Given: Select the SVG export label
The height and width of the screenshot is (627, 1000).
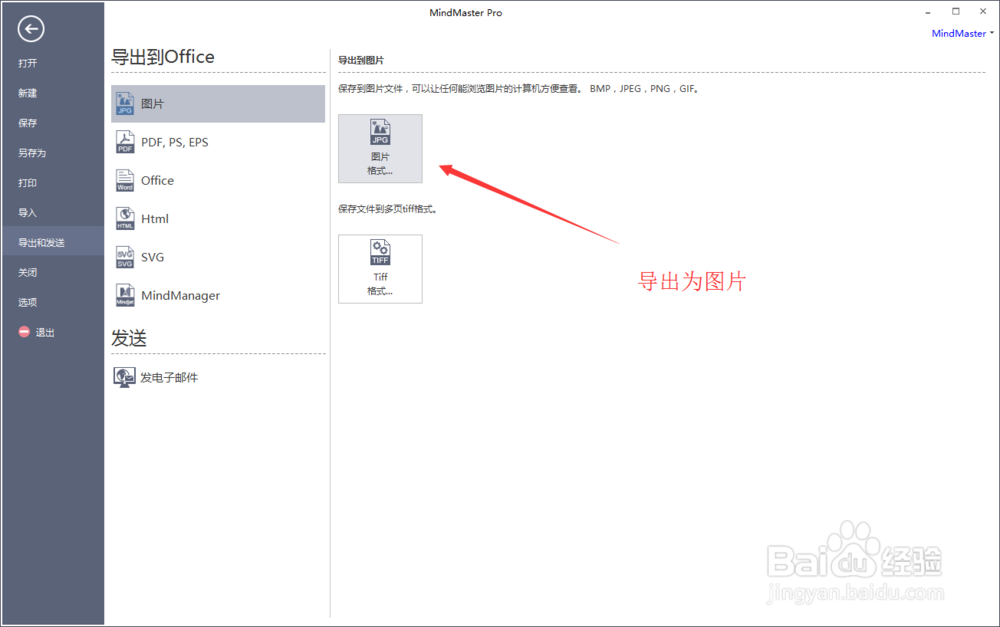Looking at the screenshot, I should (152, 257).
